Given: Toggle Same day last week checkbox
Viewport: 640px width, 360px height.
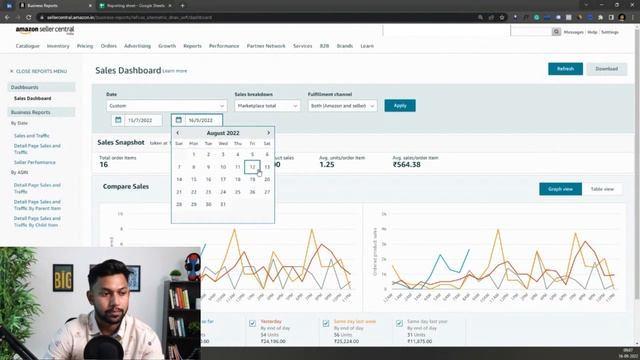Looking at the screenshot, I should tap(326, 323).
